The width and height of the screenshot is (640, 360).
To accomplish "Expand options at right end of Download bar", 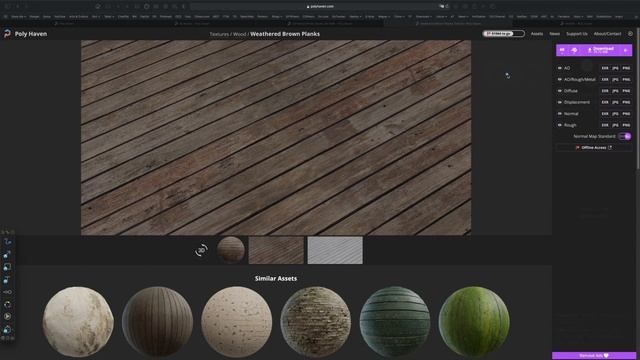I will (626, 50).
